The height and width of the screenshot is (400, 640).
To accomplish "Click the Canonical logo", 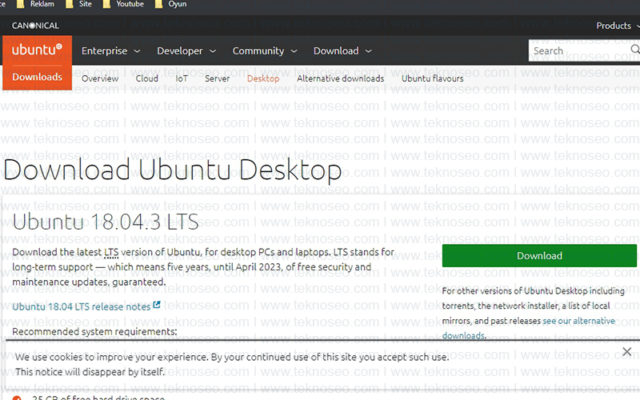I will [35, 26].
